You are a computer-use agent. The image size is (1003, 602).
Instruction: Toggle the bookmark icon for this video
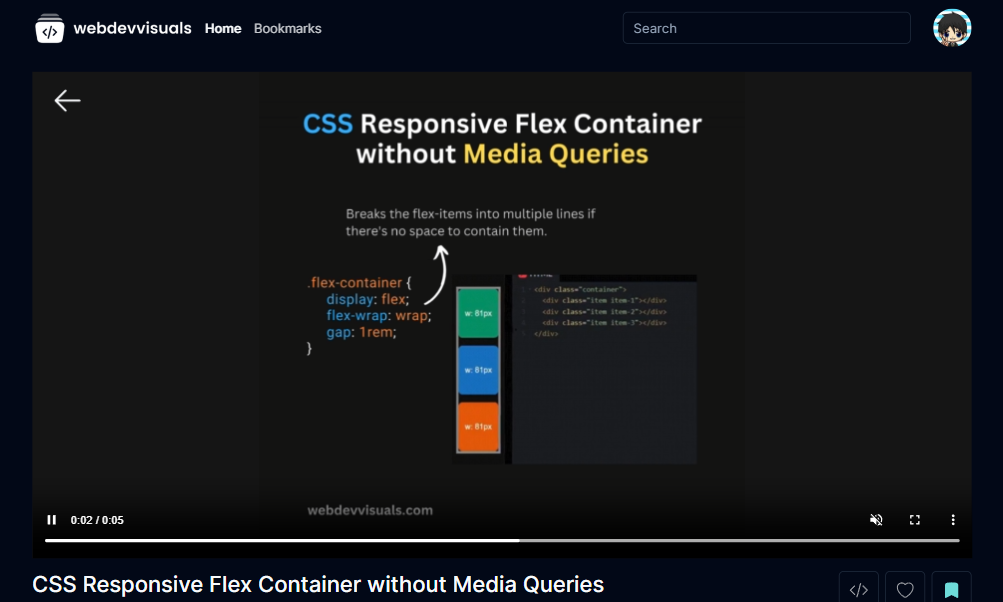[951, 589]
